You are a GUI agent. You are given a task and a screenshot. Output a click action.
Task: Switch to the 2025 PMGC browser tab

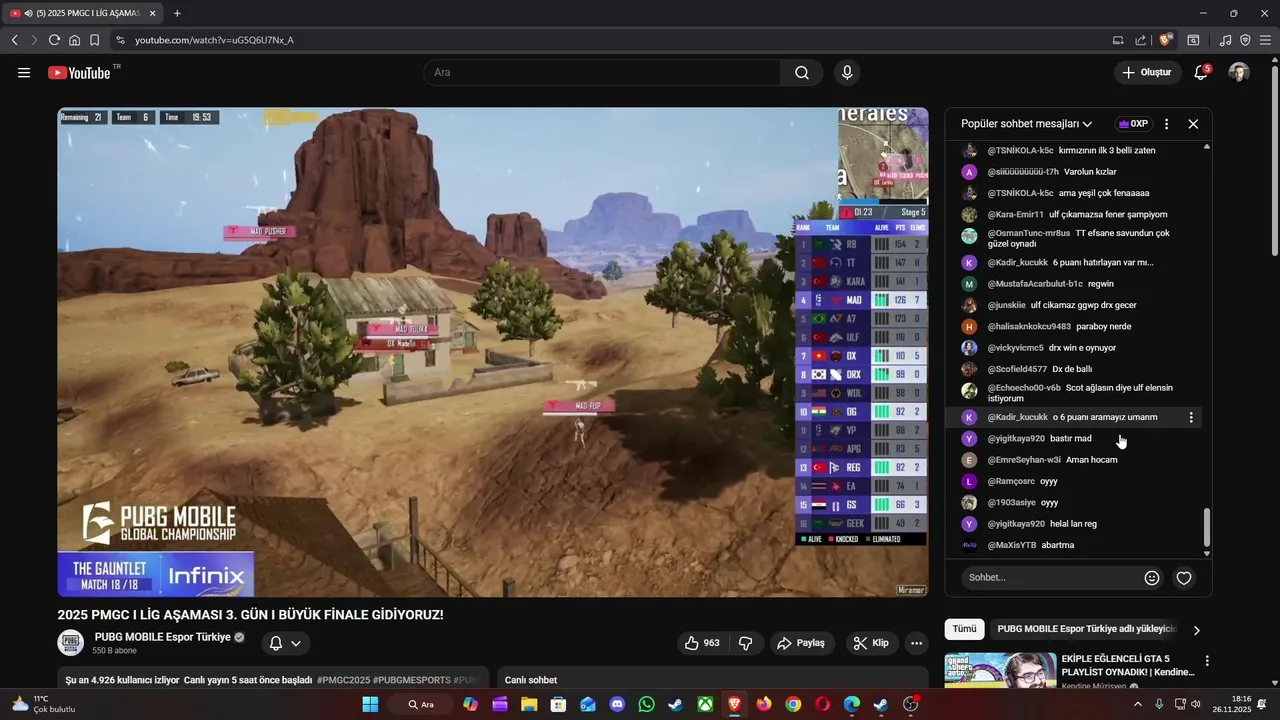83,13
